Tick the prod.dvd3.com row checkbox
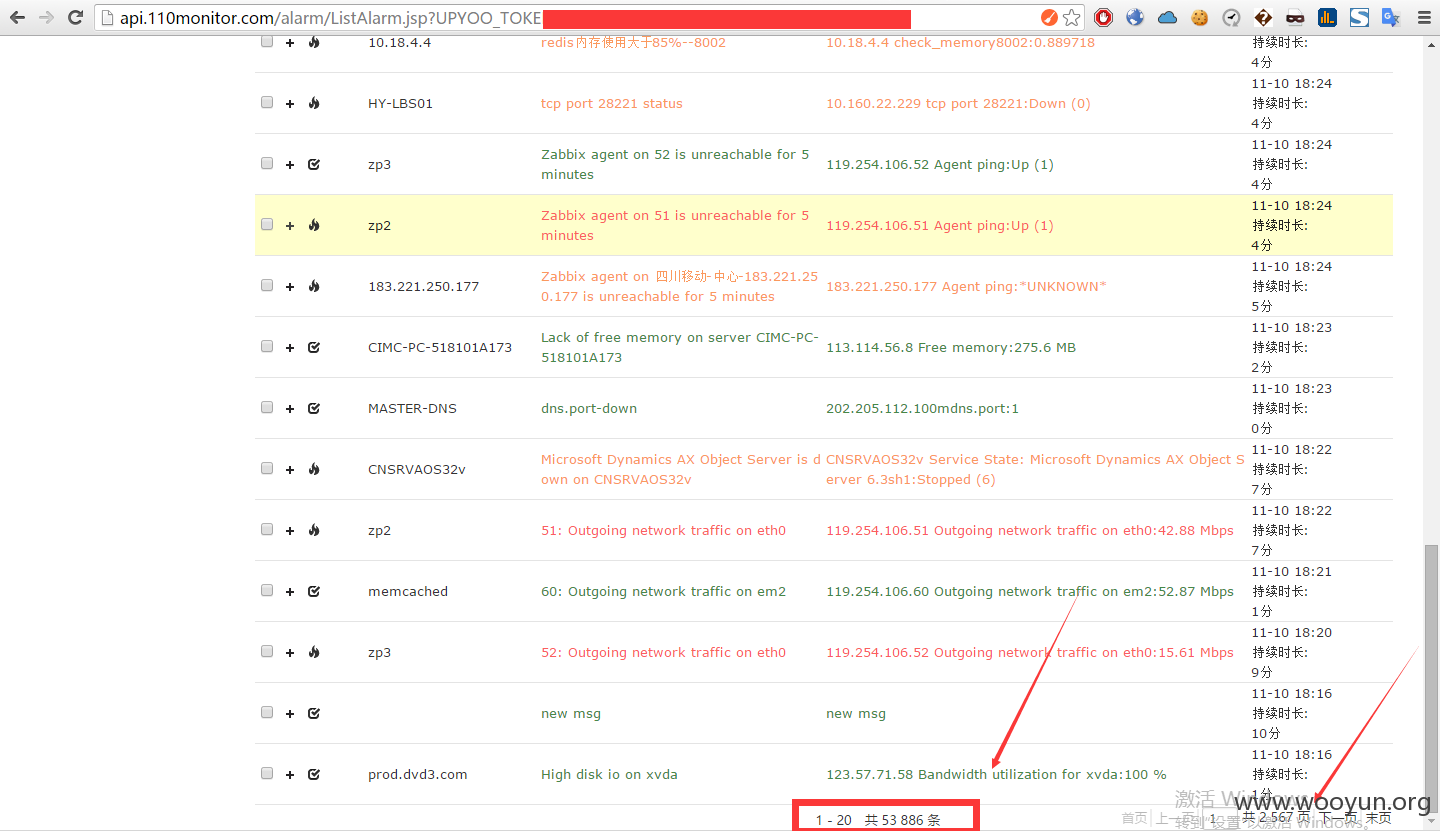This screenshot has width=1440, height=831. pos(267,773)
